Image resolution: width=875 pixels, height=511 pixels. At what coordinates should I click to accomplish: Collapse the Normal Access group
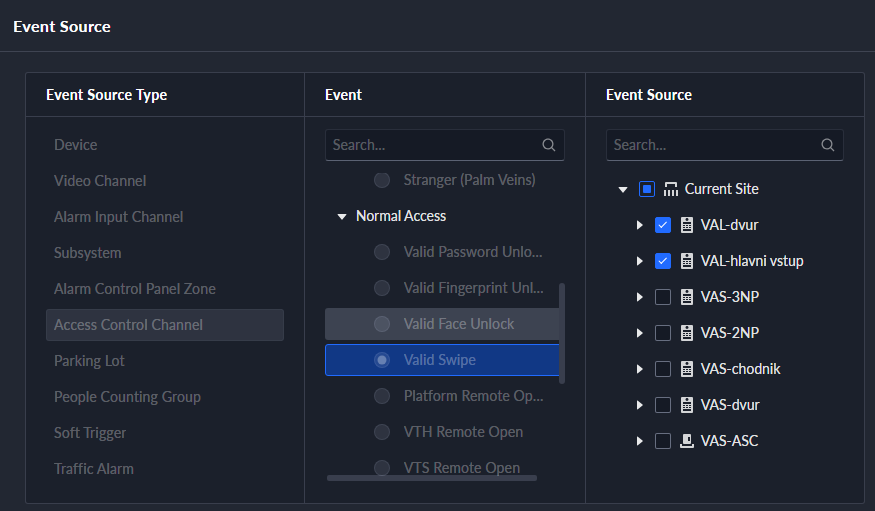pos(342,216)
